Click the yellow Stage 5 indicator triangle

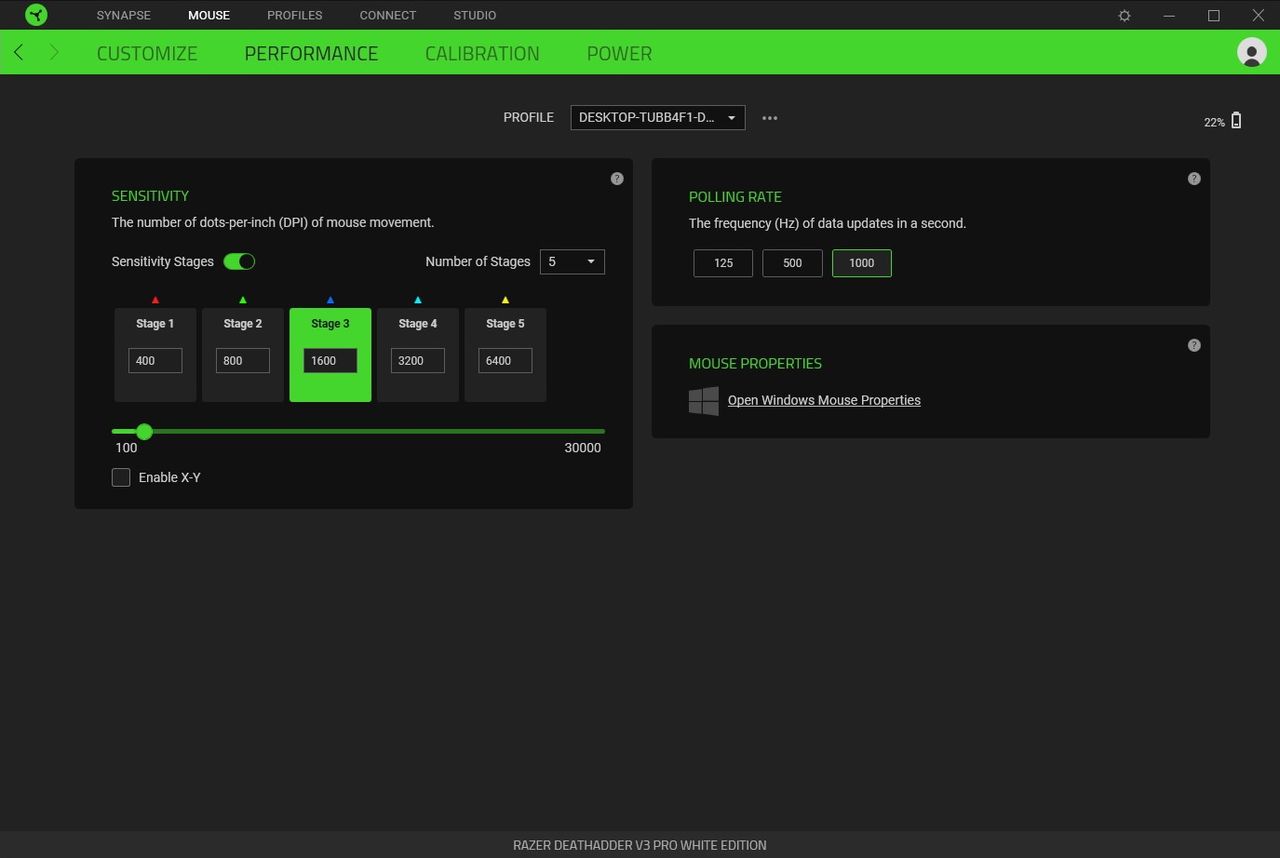[505, 300]
